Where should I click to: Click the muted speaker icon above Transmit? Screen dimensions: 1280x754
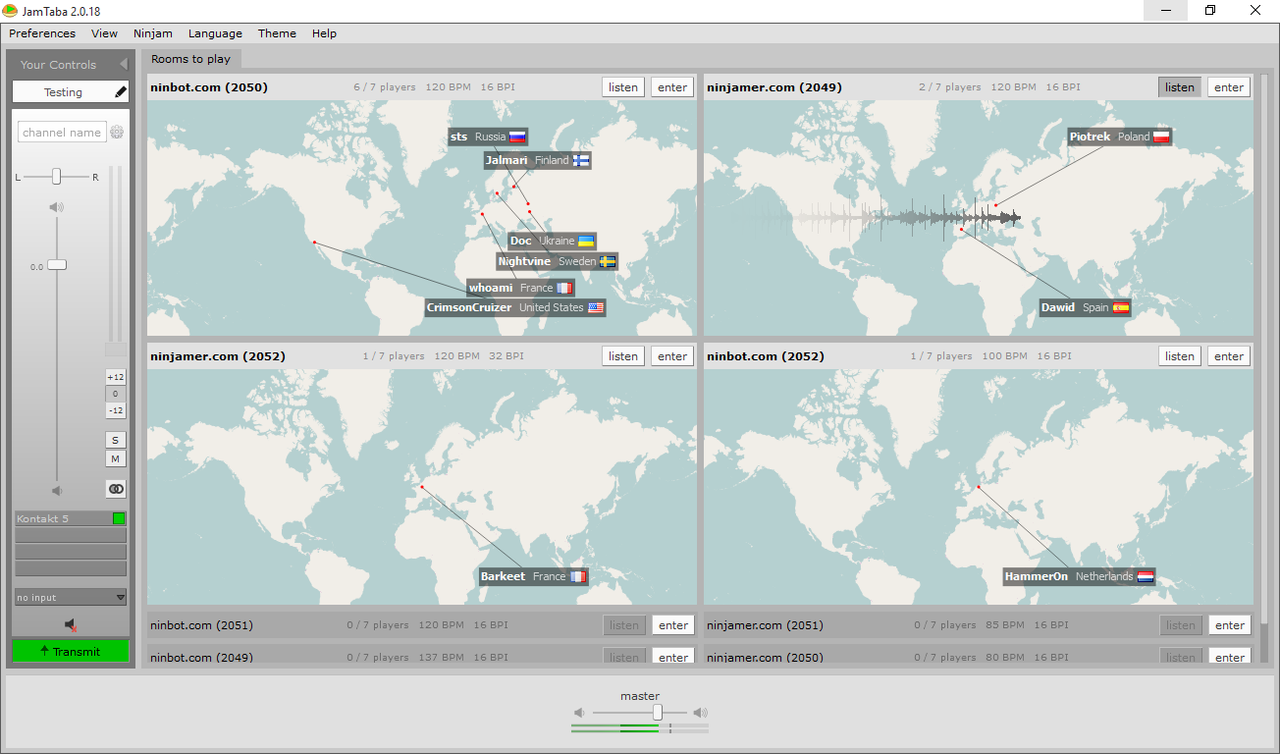[x=70, y=625]
